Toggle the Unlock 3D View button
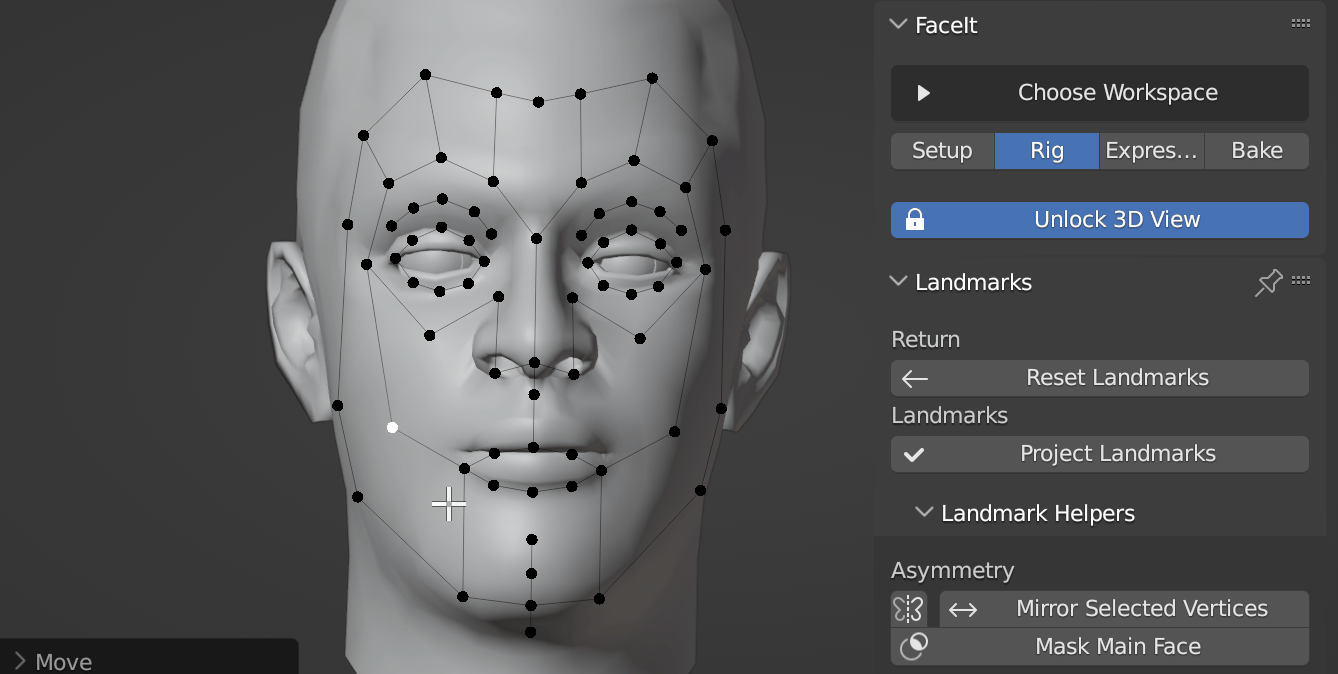This screenshot has width=1338, height=674. coord(1099,220)
